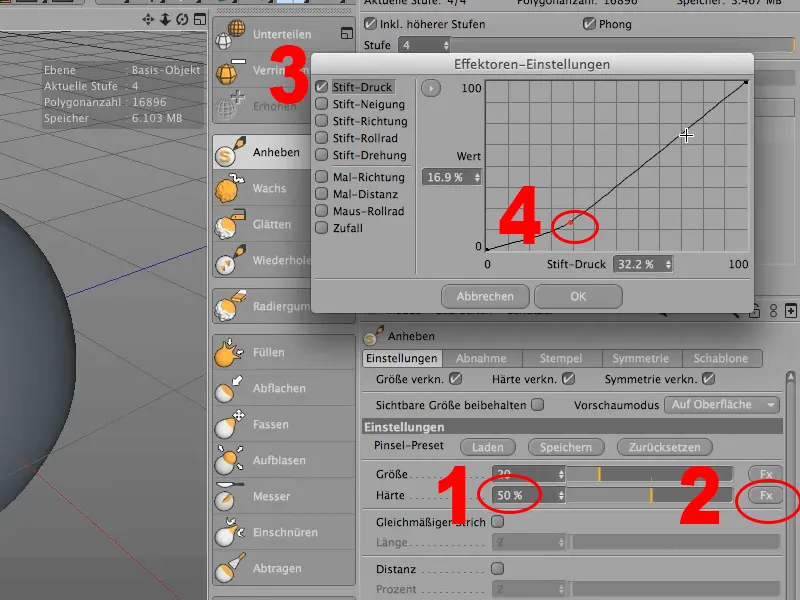This screenshot has width=800, height=600.
Task: Select the Füllen fill tool
Action: (283, 352)
